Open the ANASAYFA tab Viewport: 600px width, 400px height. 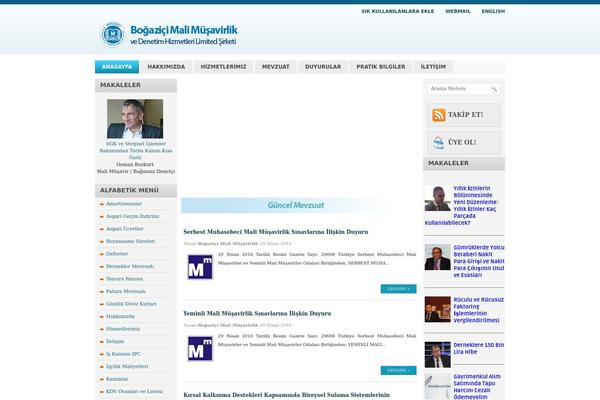[117, 67]
